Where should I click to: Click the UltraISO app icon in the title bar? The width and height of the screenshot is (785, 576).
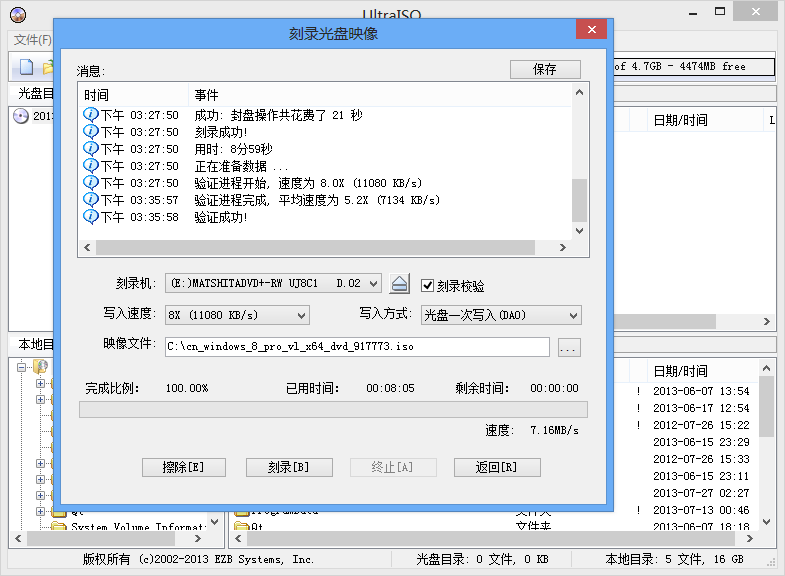18,15
